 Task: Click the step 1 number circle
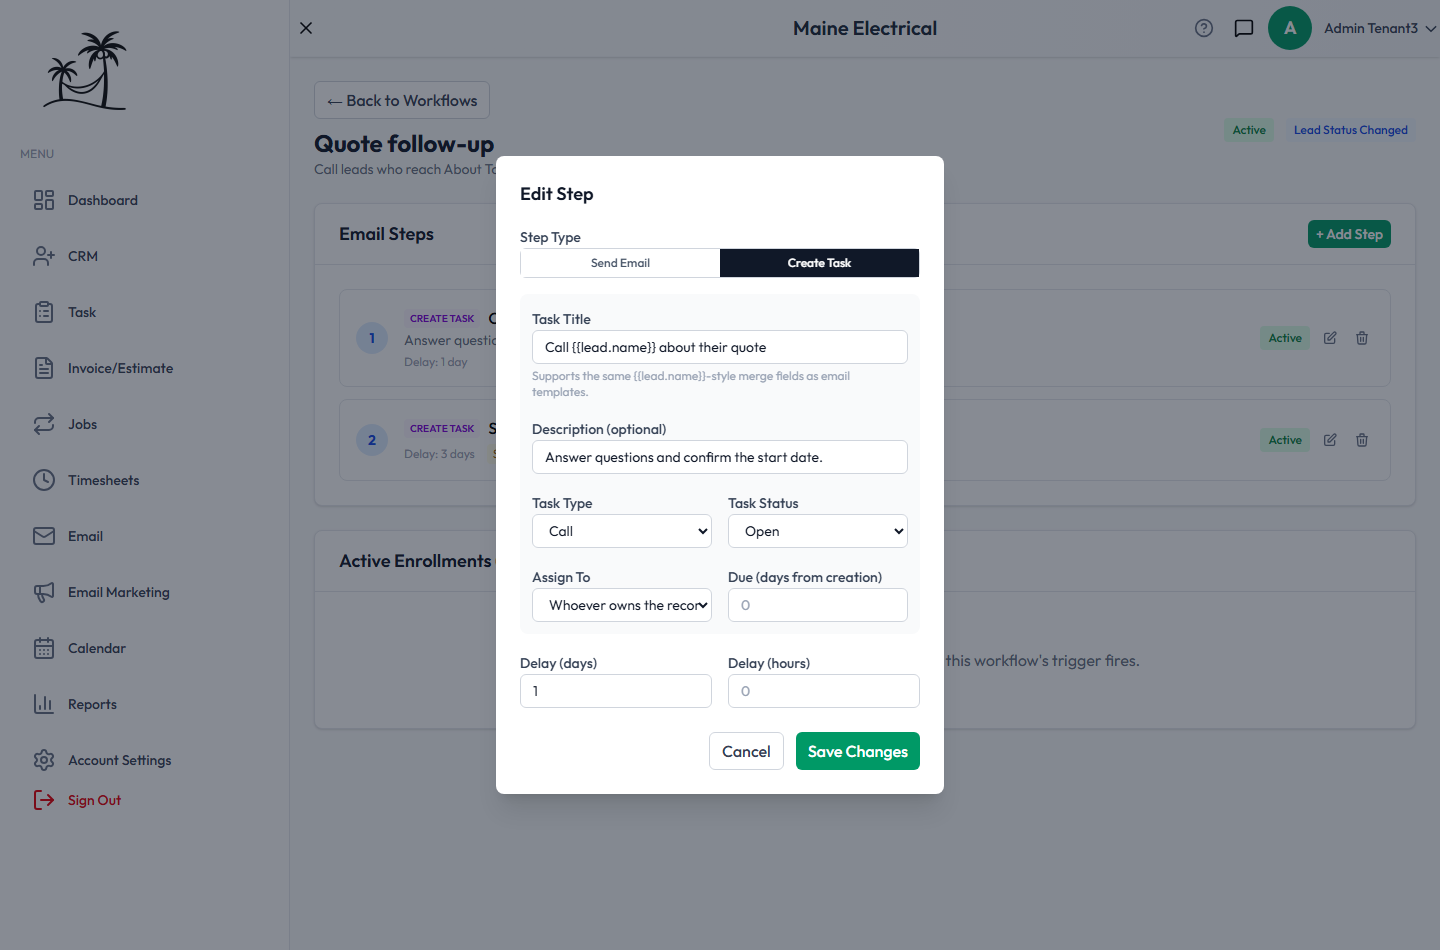click(x=372, y=338)
